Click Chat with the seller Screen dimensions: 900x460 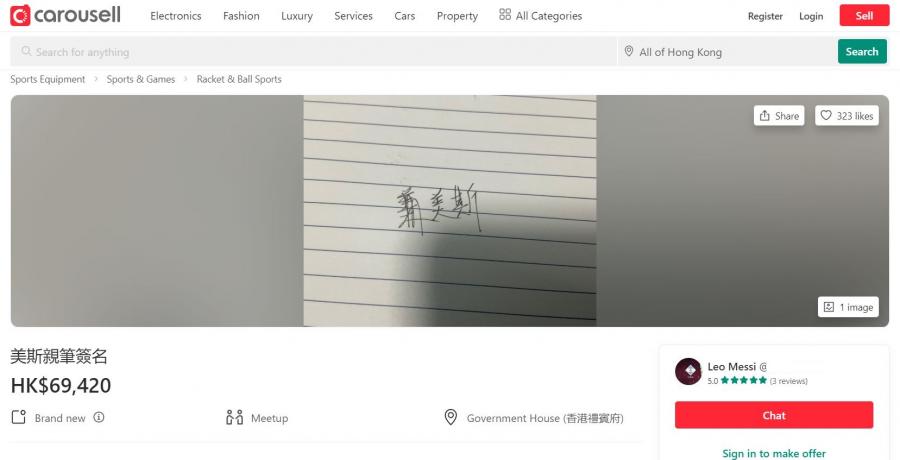[x=774, y=415]
